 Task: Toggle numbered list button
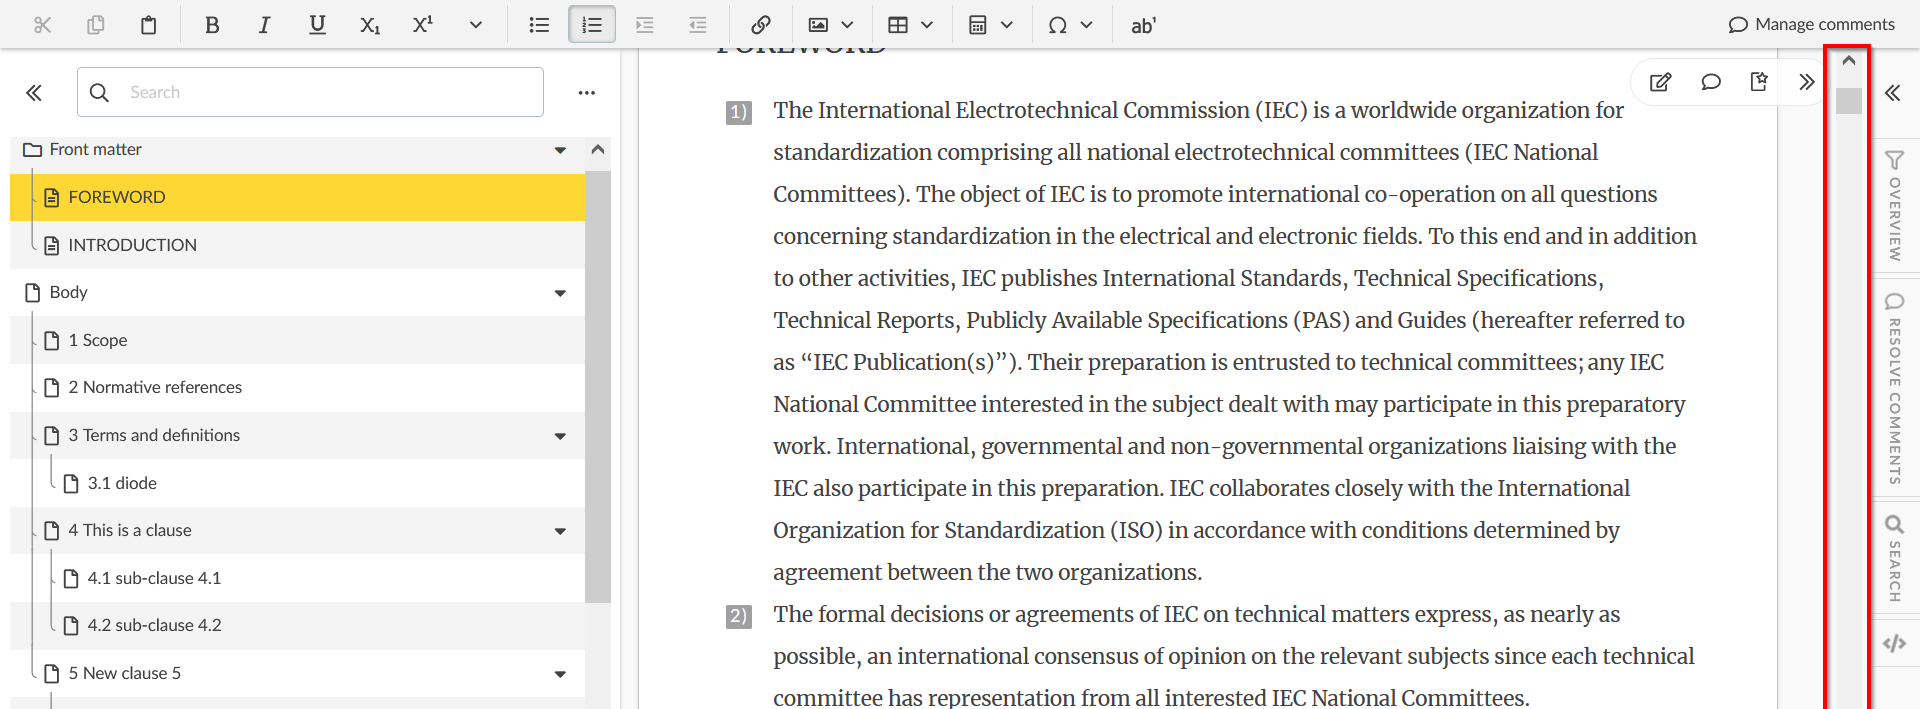[x=592, y=25]
